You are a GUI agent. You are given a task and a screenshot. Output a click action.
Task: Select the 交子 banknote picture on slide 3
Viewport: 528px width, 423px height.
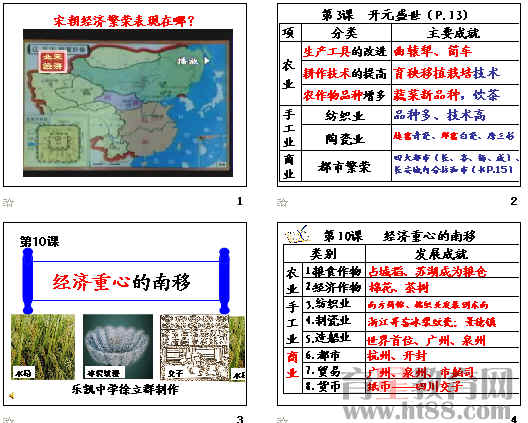(x=195, y=347)
